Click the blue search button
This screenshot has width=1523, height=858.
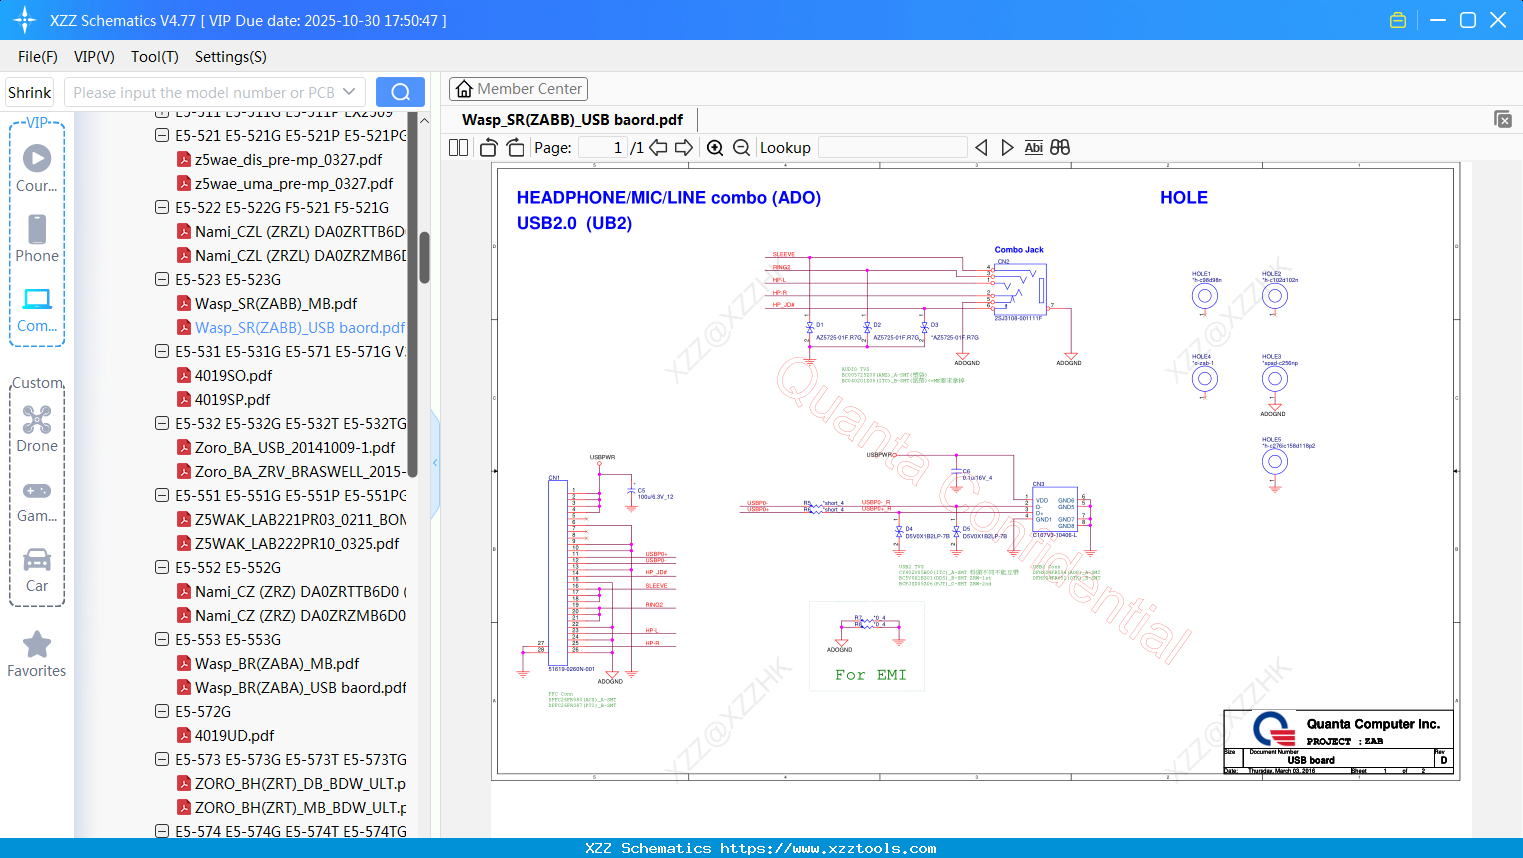[400, 92]
